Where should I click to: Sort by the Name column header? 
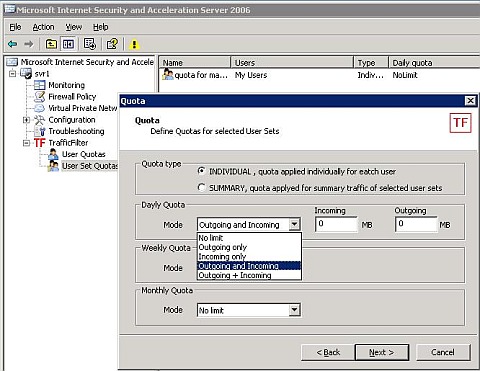coord(195,62)
